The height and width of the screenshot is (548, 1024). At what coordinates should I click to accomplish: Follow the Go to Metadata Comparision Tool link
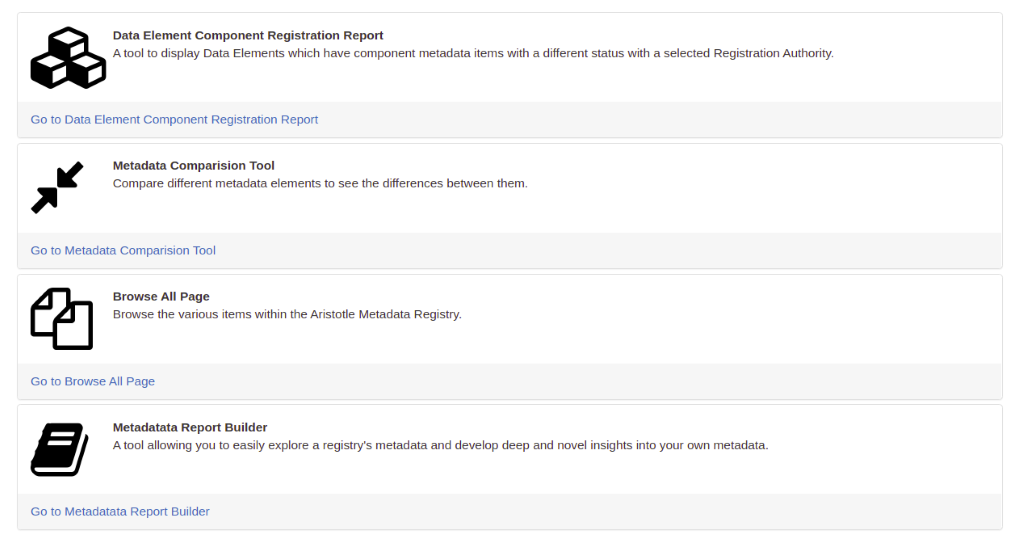(123, 250)
